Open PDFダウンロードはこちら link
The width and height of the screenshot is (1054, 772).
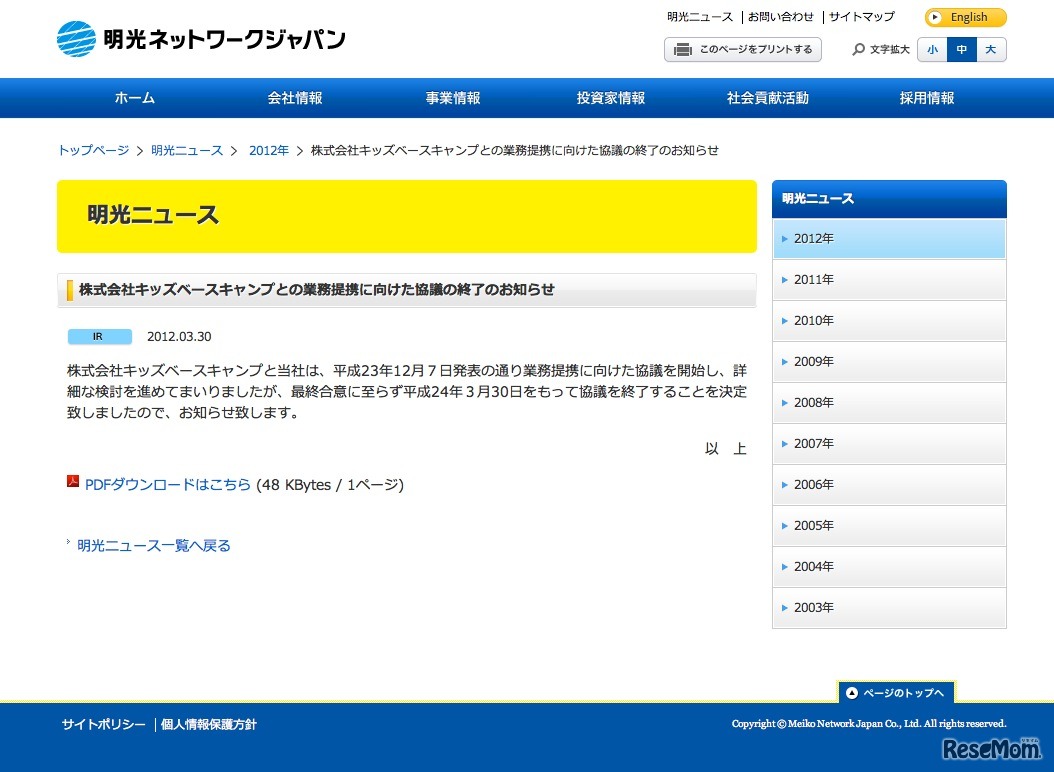click(167, 484)
